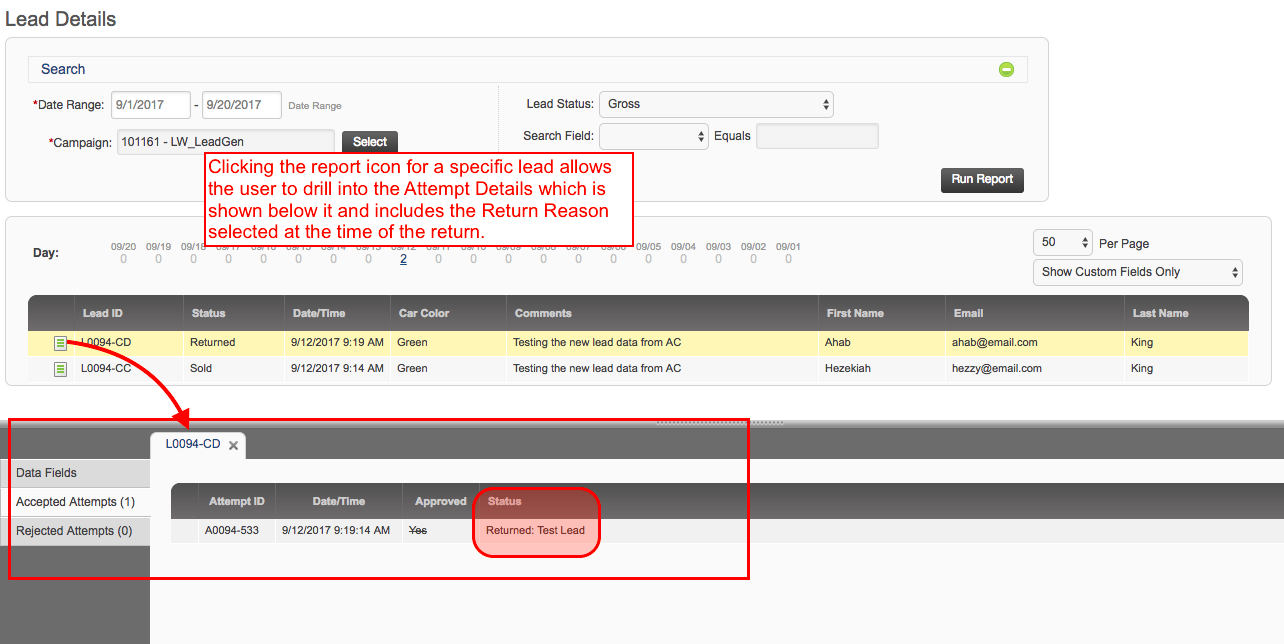Select the 'Sold' status cell
This screenshot has height=644, width=1284.
[201, 368]
